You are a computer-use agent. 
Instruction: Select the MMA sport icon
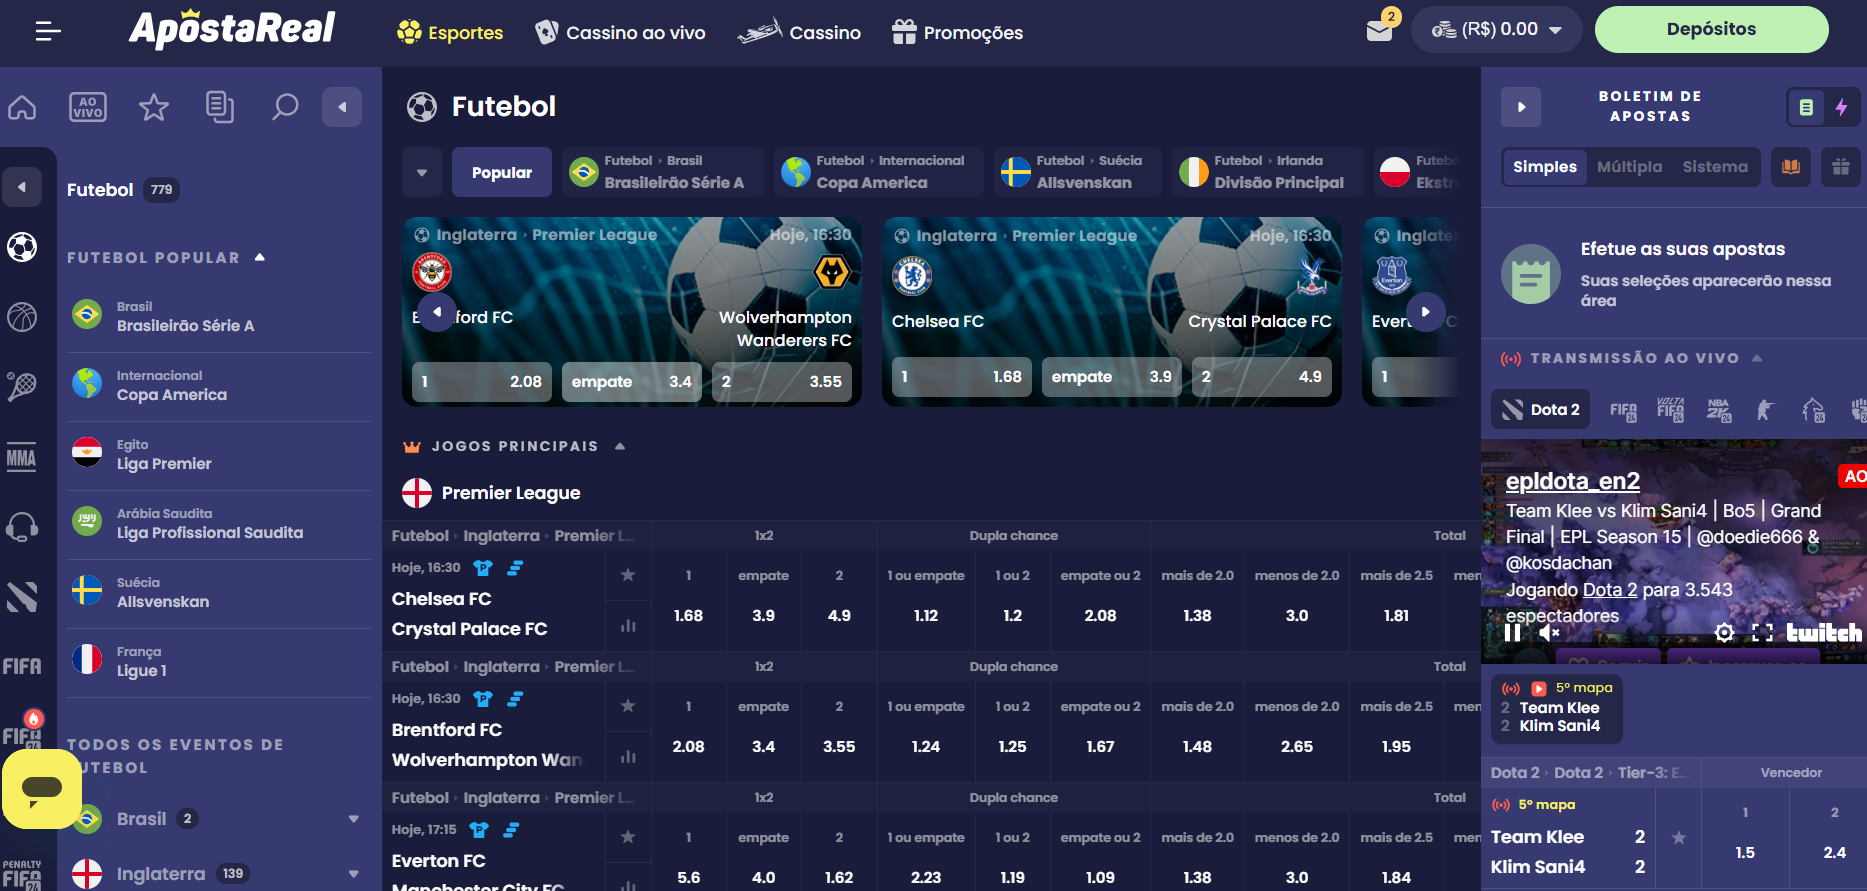coord(22,457)
